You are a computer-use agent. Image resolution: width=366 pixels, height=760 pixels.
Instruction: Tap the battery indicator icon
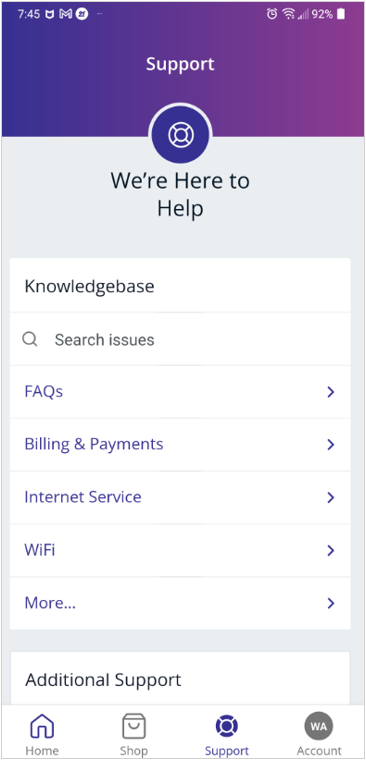click(x=341, y=15)
